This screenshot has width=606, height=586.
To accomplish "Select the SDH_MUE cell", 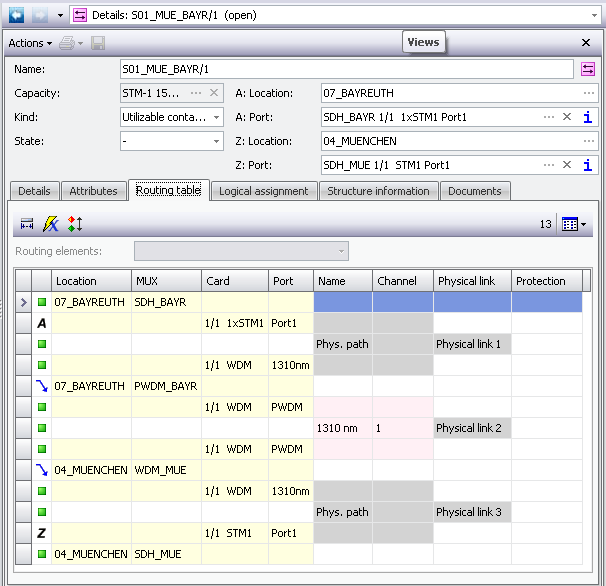I will tap(166, 554).
